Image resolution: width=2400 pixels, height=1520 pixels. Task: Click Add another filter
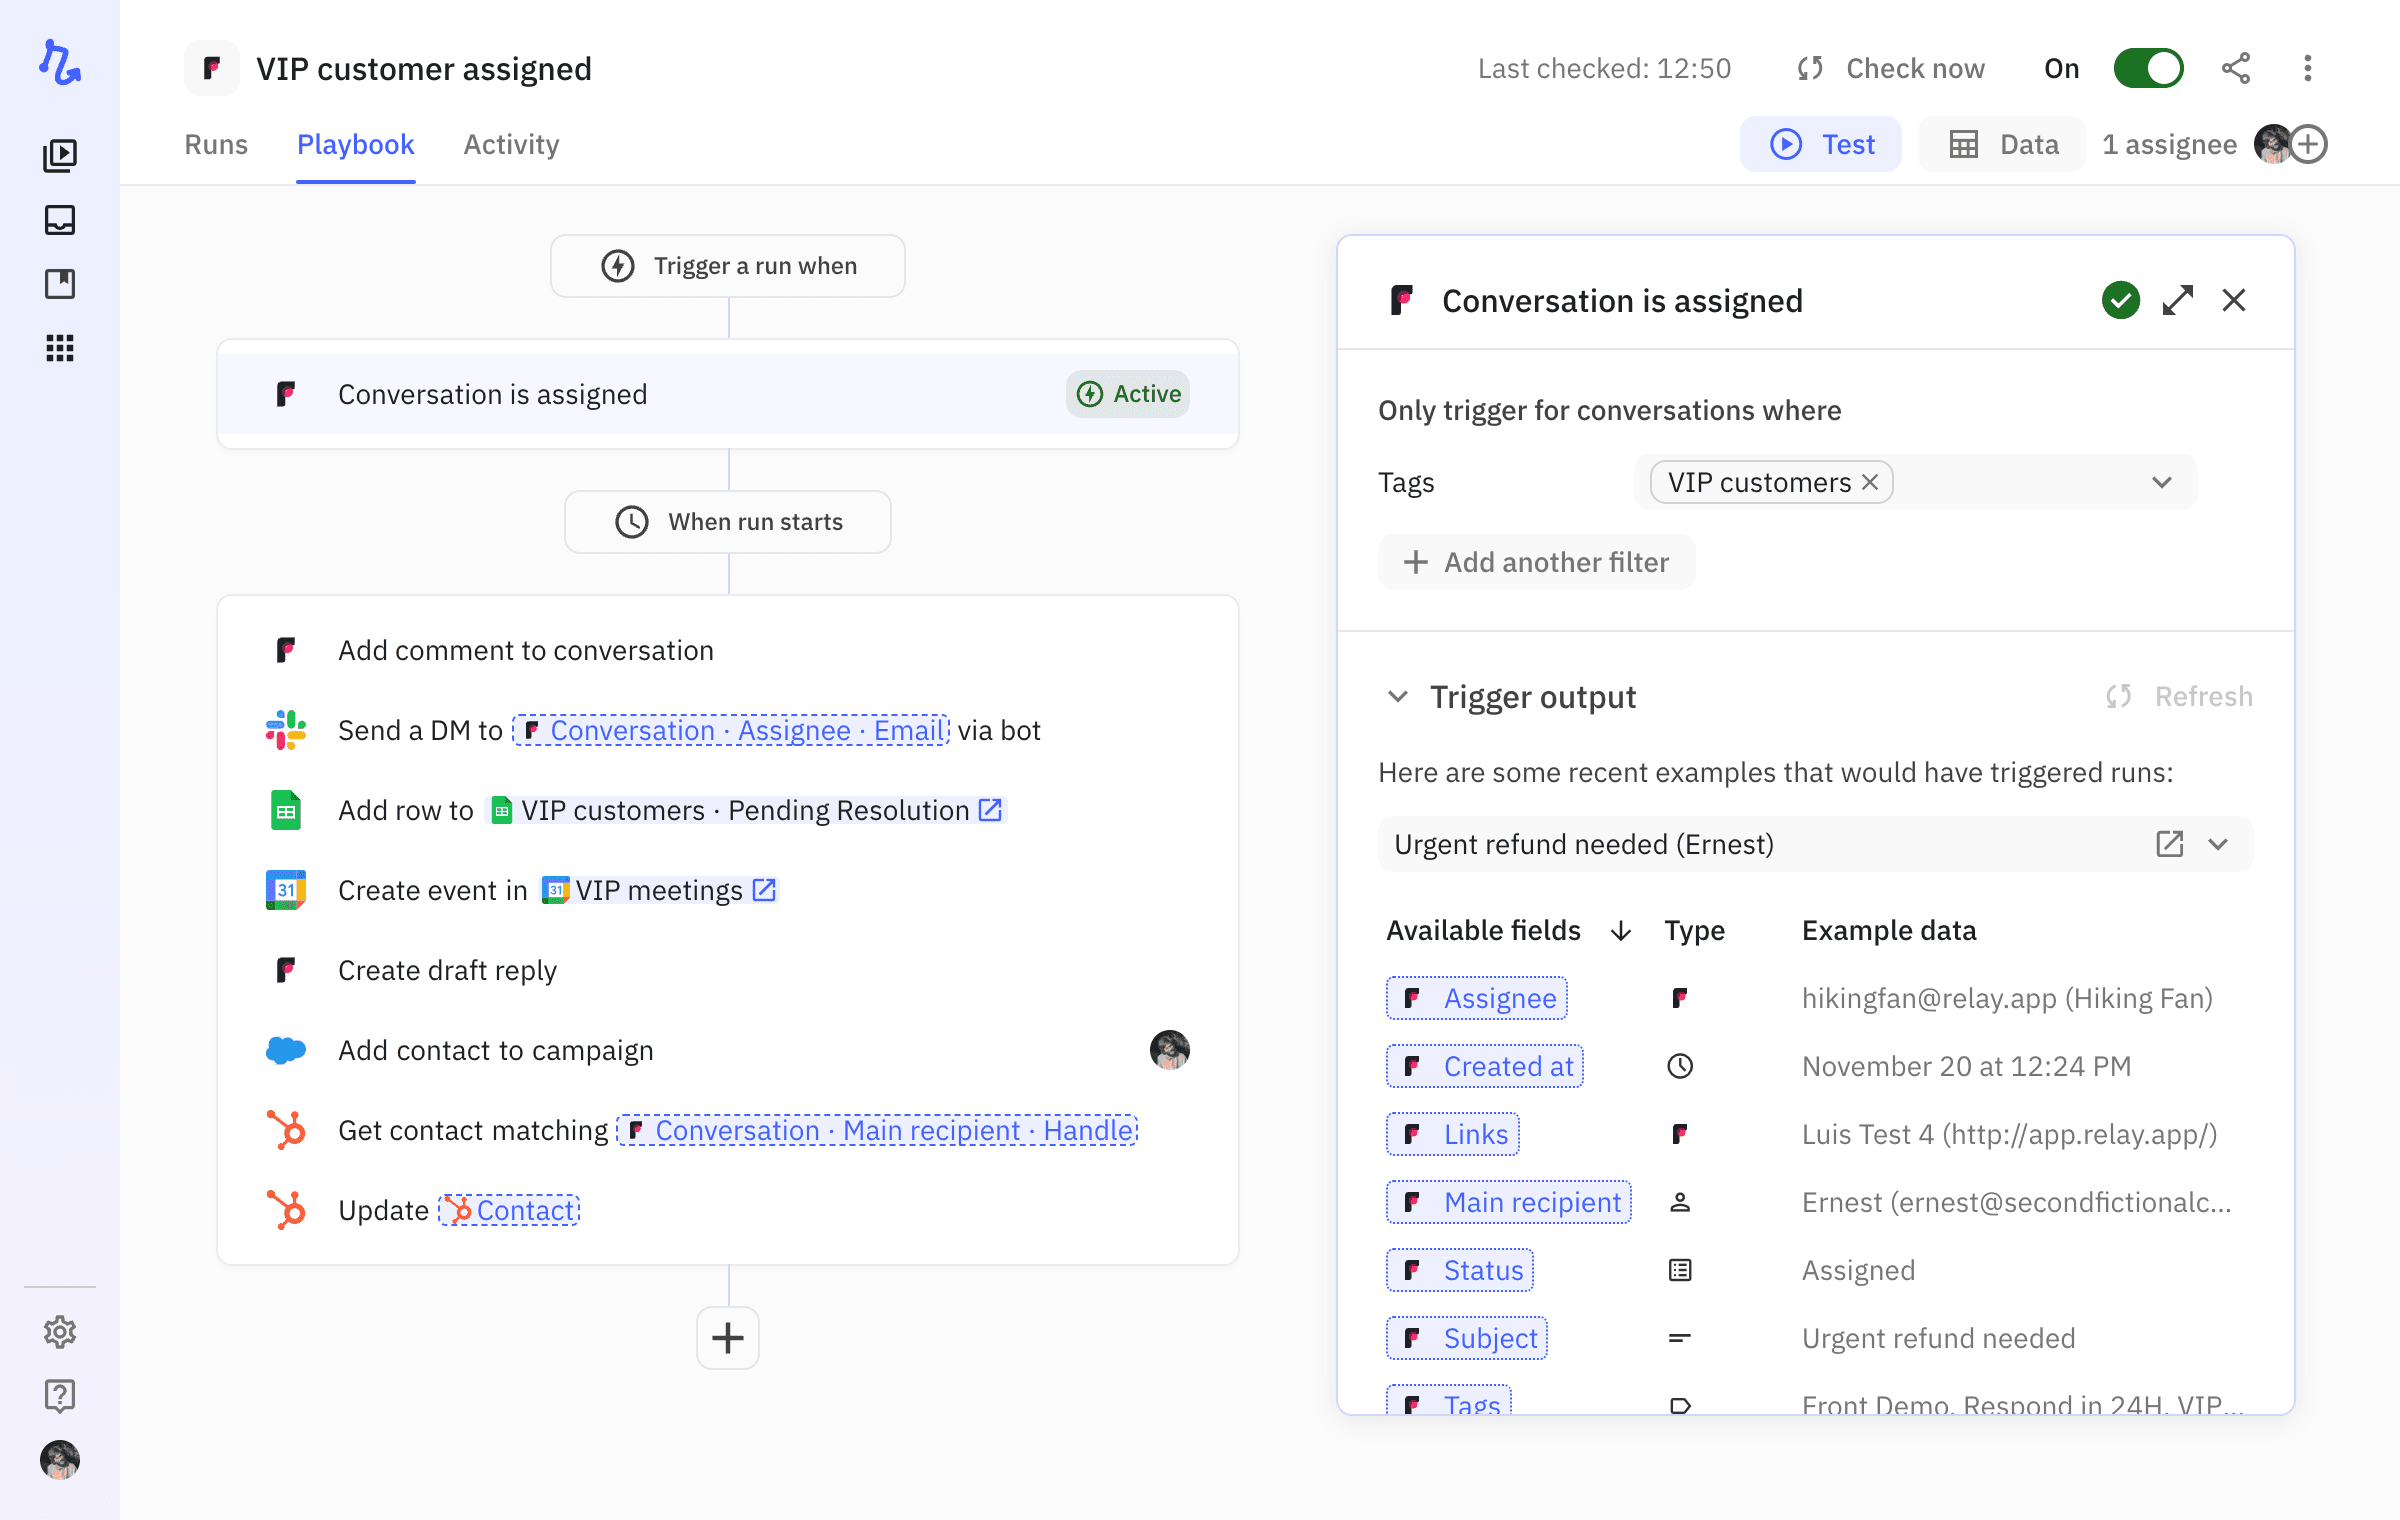(1536, 562)
